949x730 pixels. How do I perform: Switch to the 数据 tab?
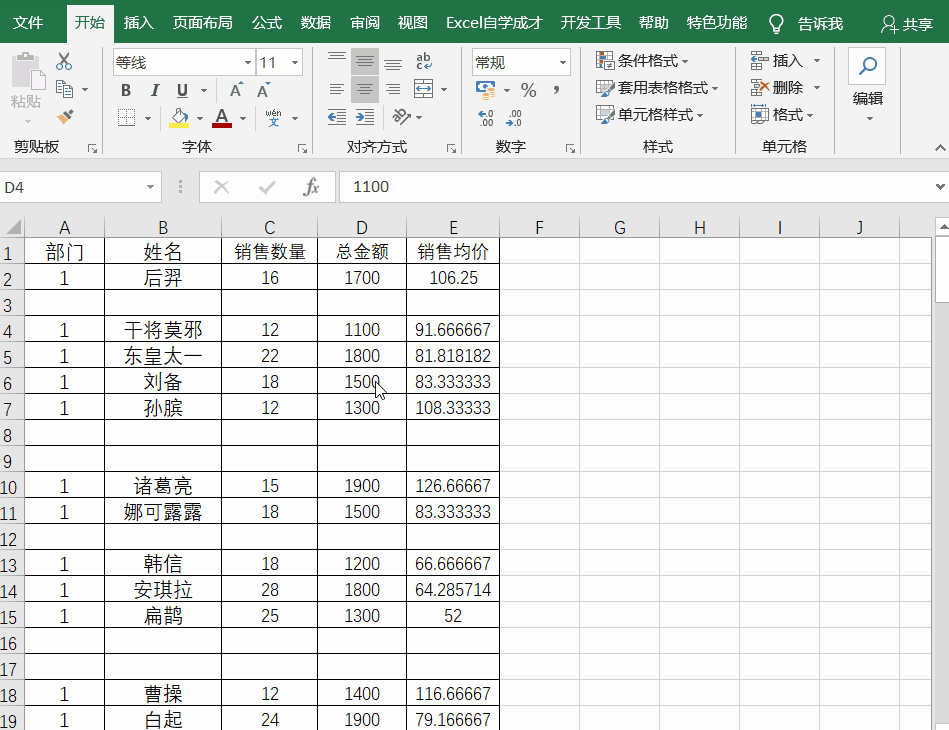(x=316, y=23)
